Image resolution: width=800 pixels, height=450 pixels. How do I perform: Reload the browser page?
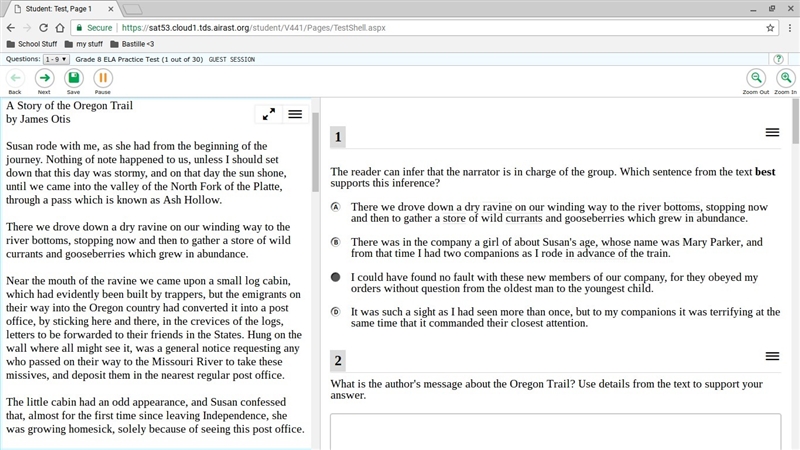click(43, 28)
